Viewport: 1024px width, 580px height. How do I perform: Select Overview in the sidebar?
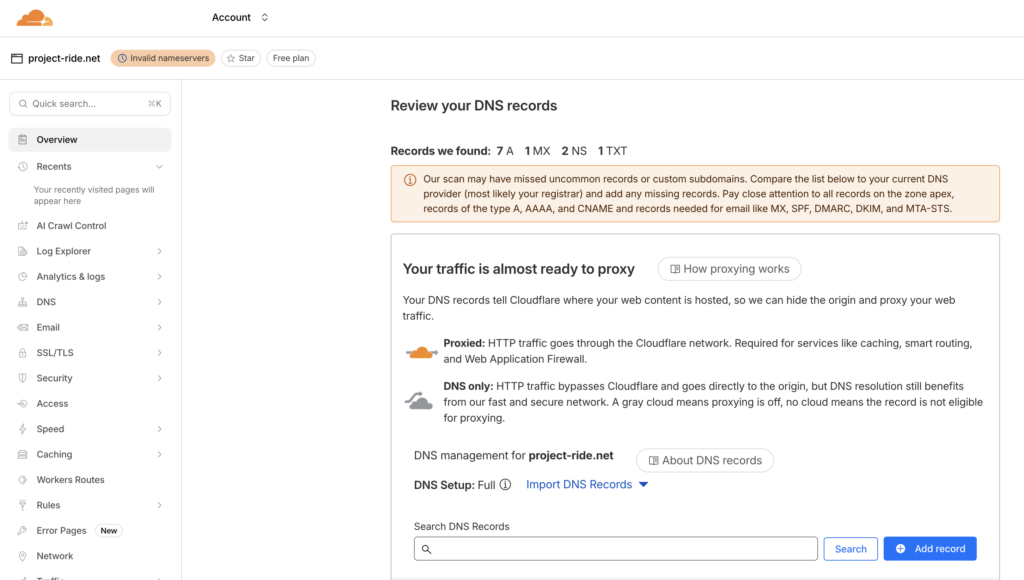(90, 140)
